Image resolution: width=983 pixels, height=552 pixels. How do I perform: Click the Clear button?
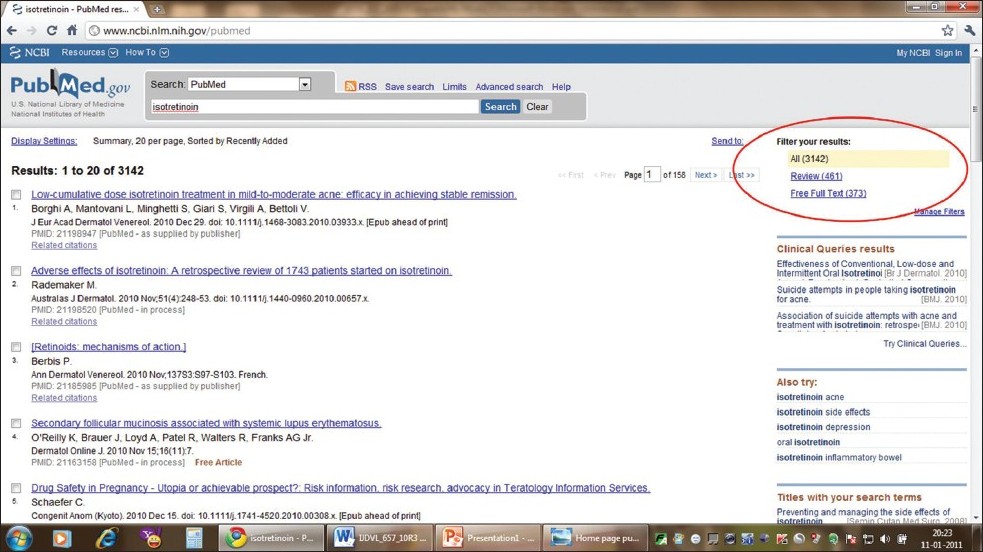click(x=537, y=107)
